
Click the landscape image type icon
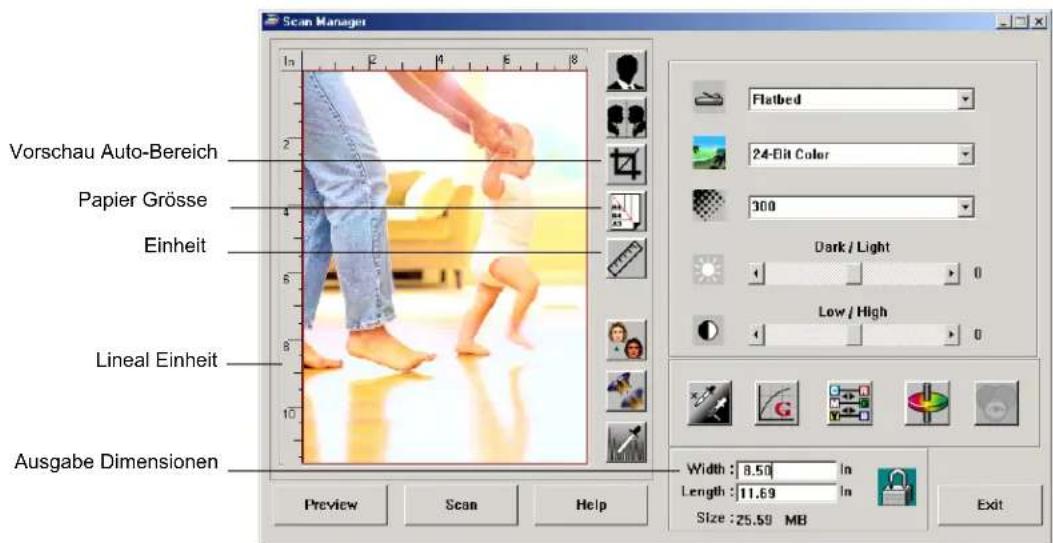[709, 152]
